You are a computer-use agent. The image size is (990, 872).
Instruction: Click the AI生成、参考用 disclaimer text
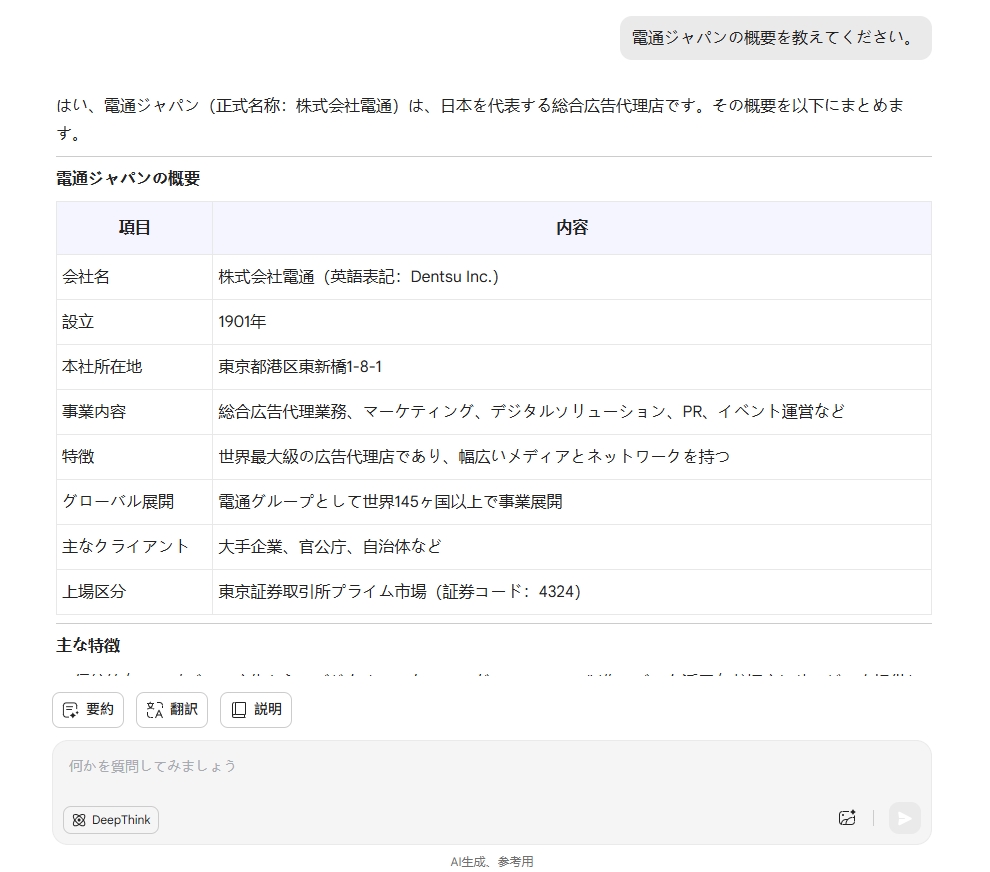[492, 862]
